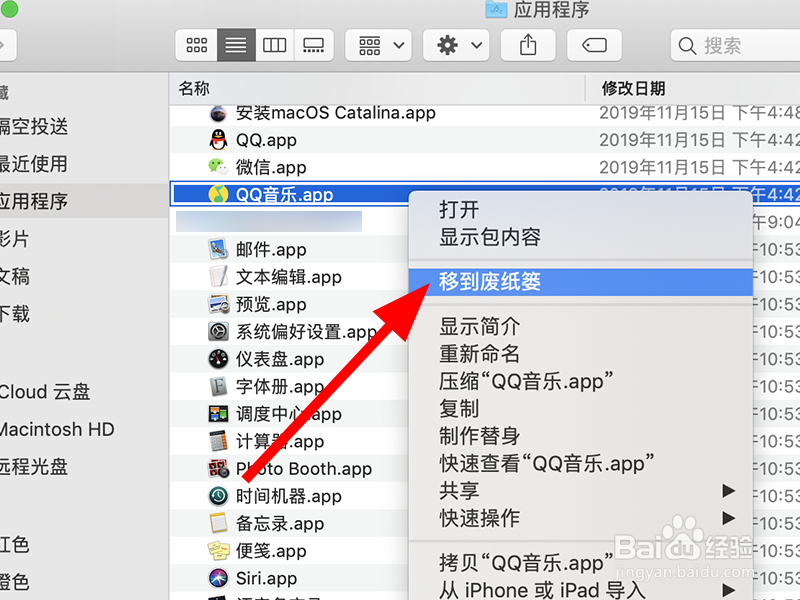Viewport: 800px width, 600px height.
Task: Select the 橙色 tag in the sidebar
Action: coord(84,582)
